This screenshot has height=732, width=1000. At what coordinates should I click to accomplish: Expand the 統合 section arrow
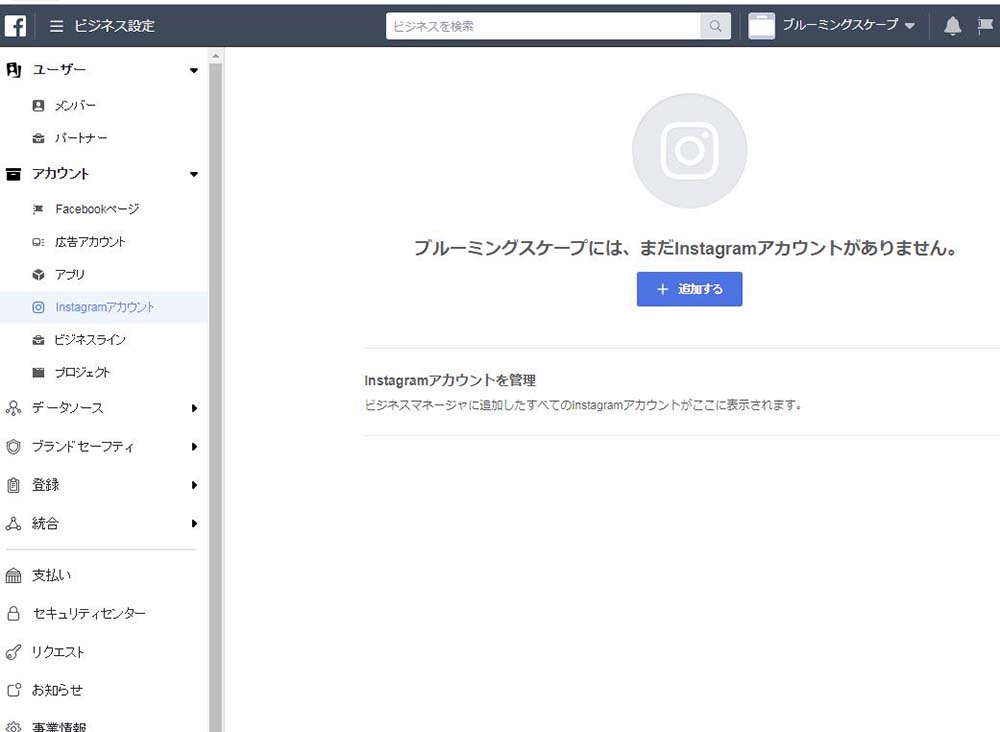pos(194,524)
